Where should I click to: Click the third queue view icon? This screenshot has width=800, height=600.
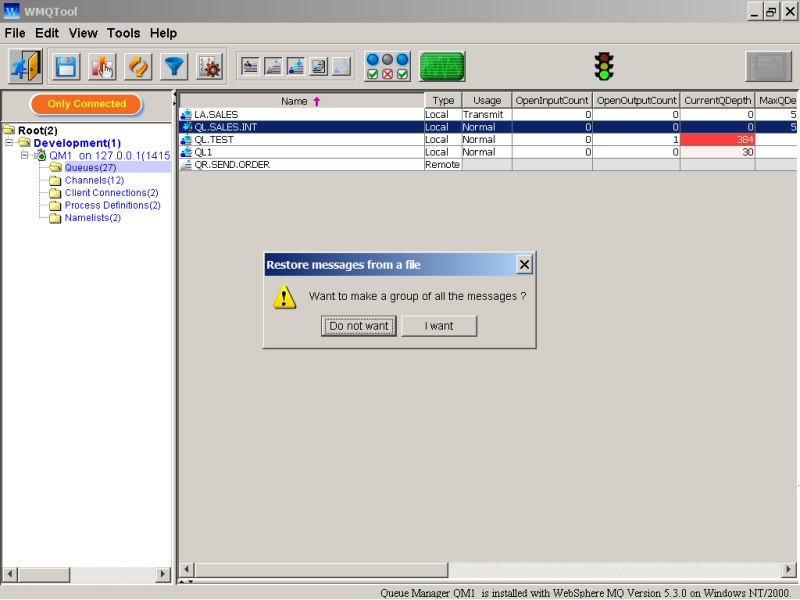[296, 67]
